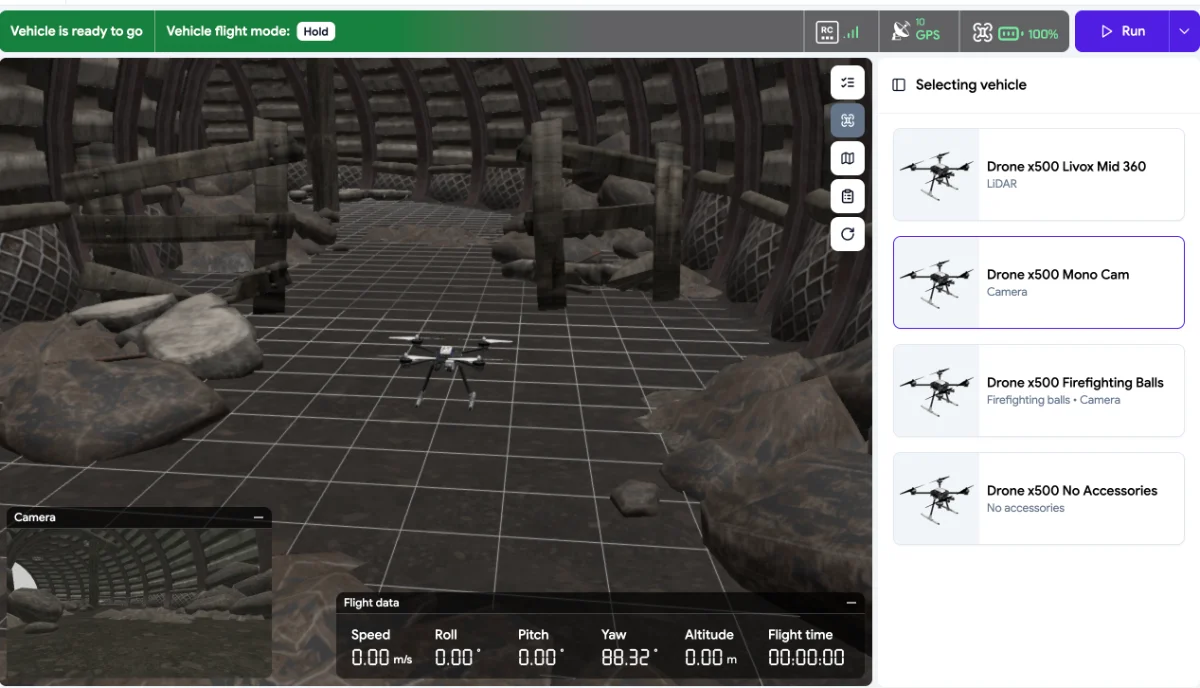1200x688 pixels.
Task: Click the Livox Mid 360 drone thumbnail
Action: (x=936, y=175)
